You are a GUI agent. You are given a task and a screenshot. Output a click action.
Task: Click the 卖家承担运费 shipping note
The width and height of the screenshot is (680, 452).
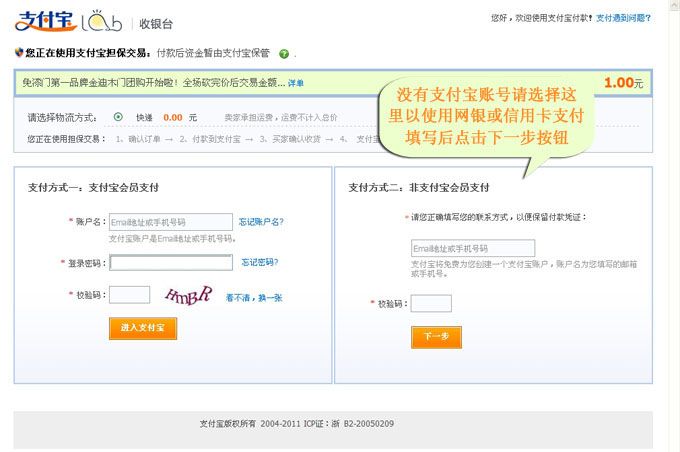click(281, 117)
